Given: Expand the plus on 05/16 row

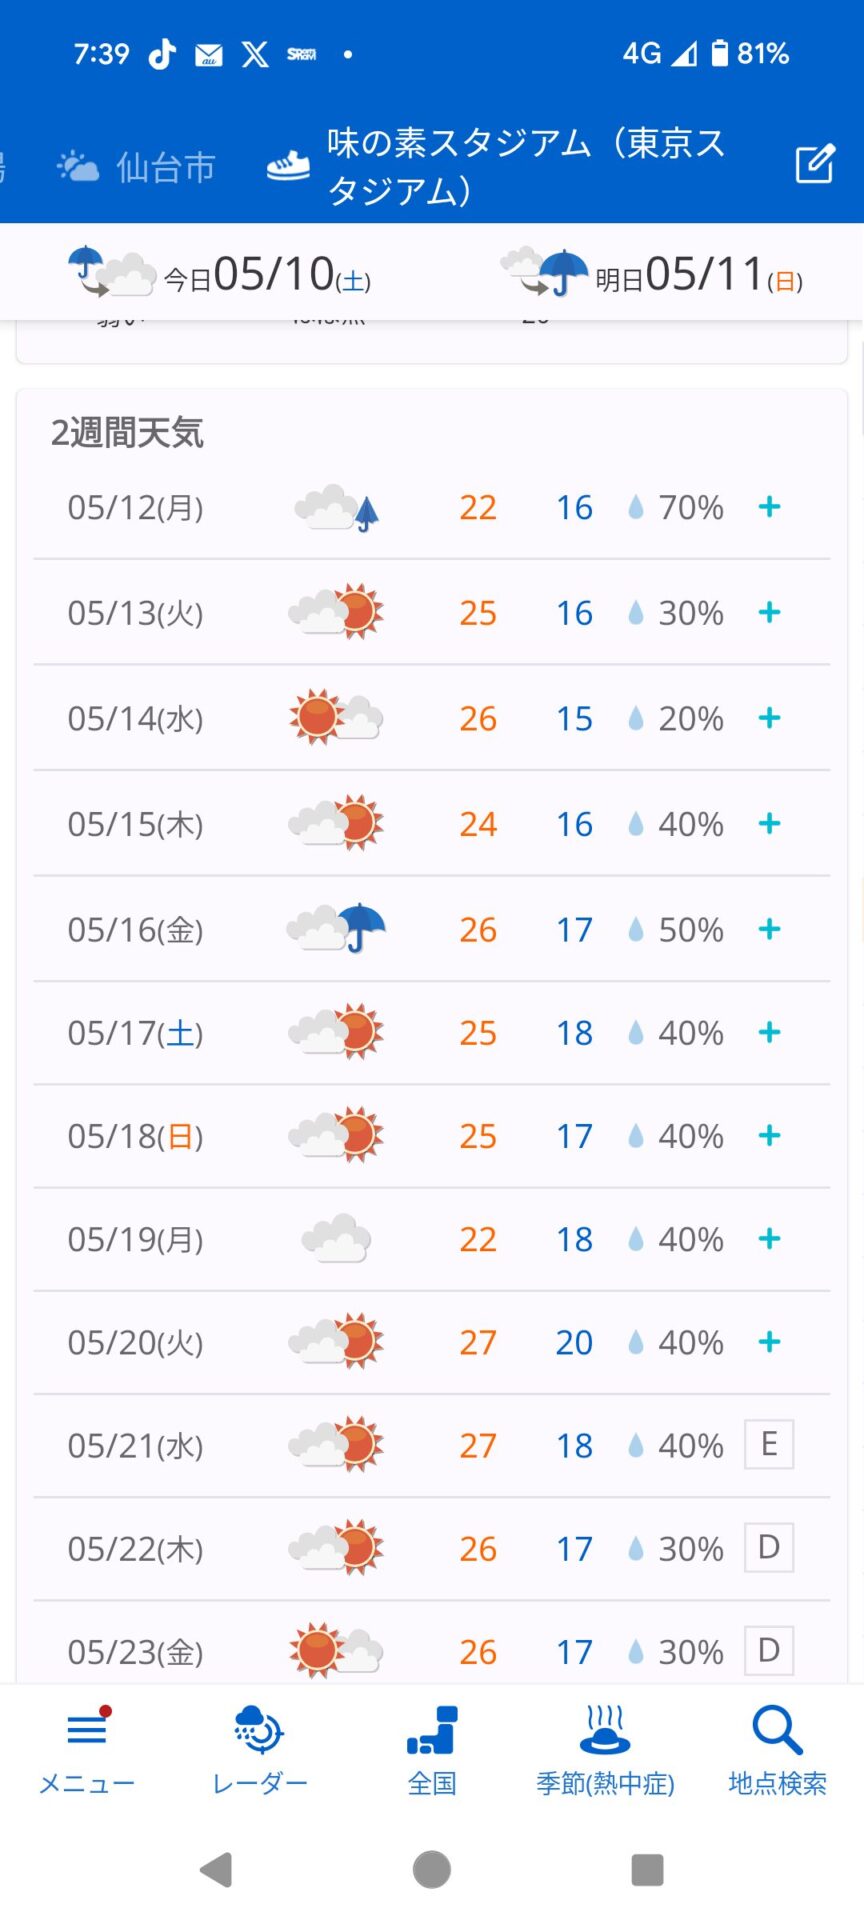Looking at the screenshot, I should [769, 929].
